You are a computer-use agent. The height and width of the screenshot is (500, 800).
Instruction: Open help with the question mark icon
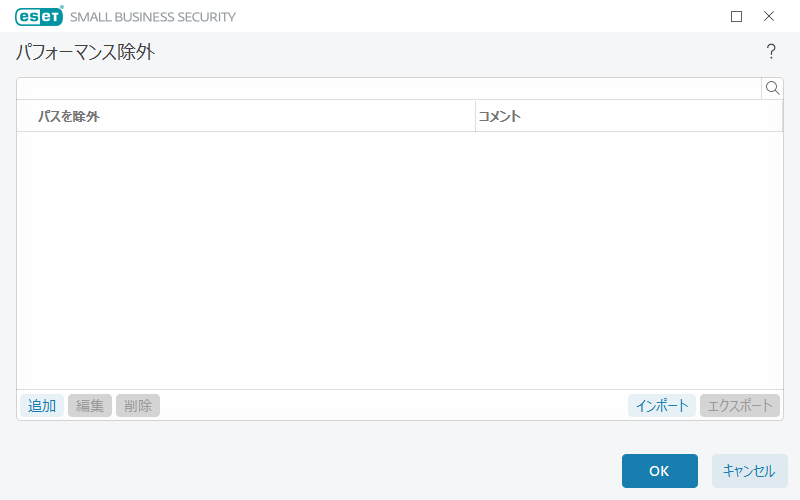771,52
